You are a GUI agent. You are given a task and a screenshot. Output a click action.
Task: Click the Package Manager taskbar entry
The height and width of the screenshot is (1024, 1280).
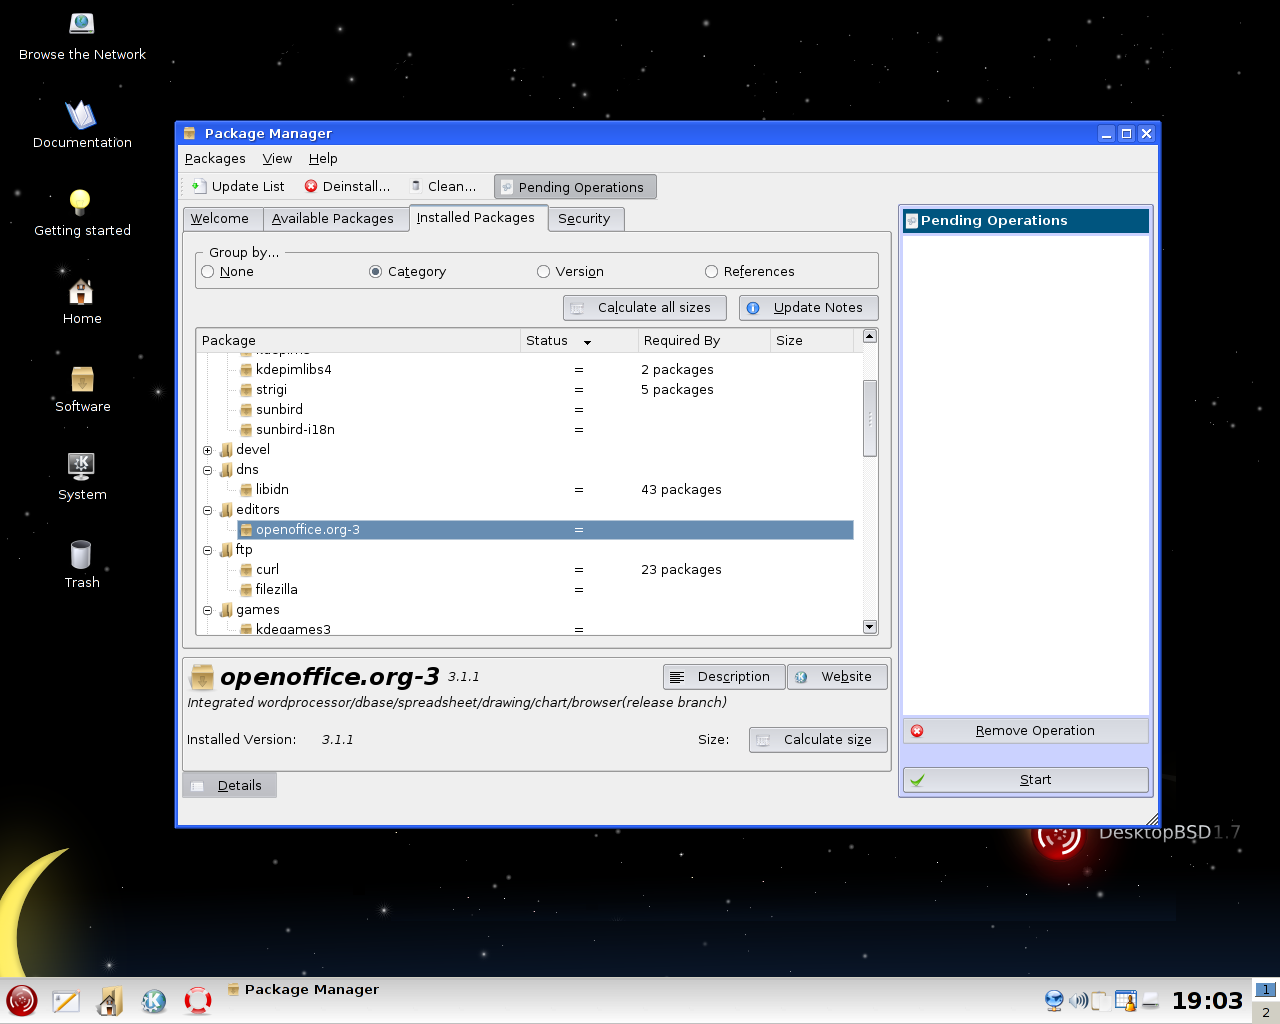(x=303, y=990)
